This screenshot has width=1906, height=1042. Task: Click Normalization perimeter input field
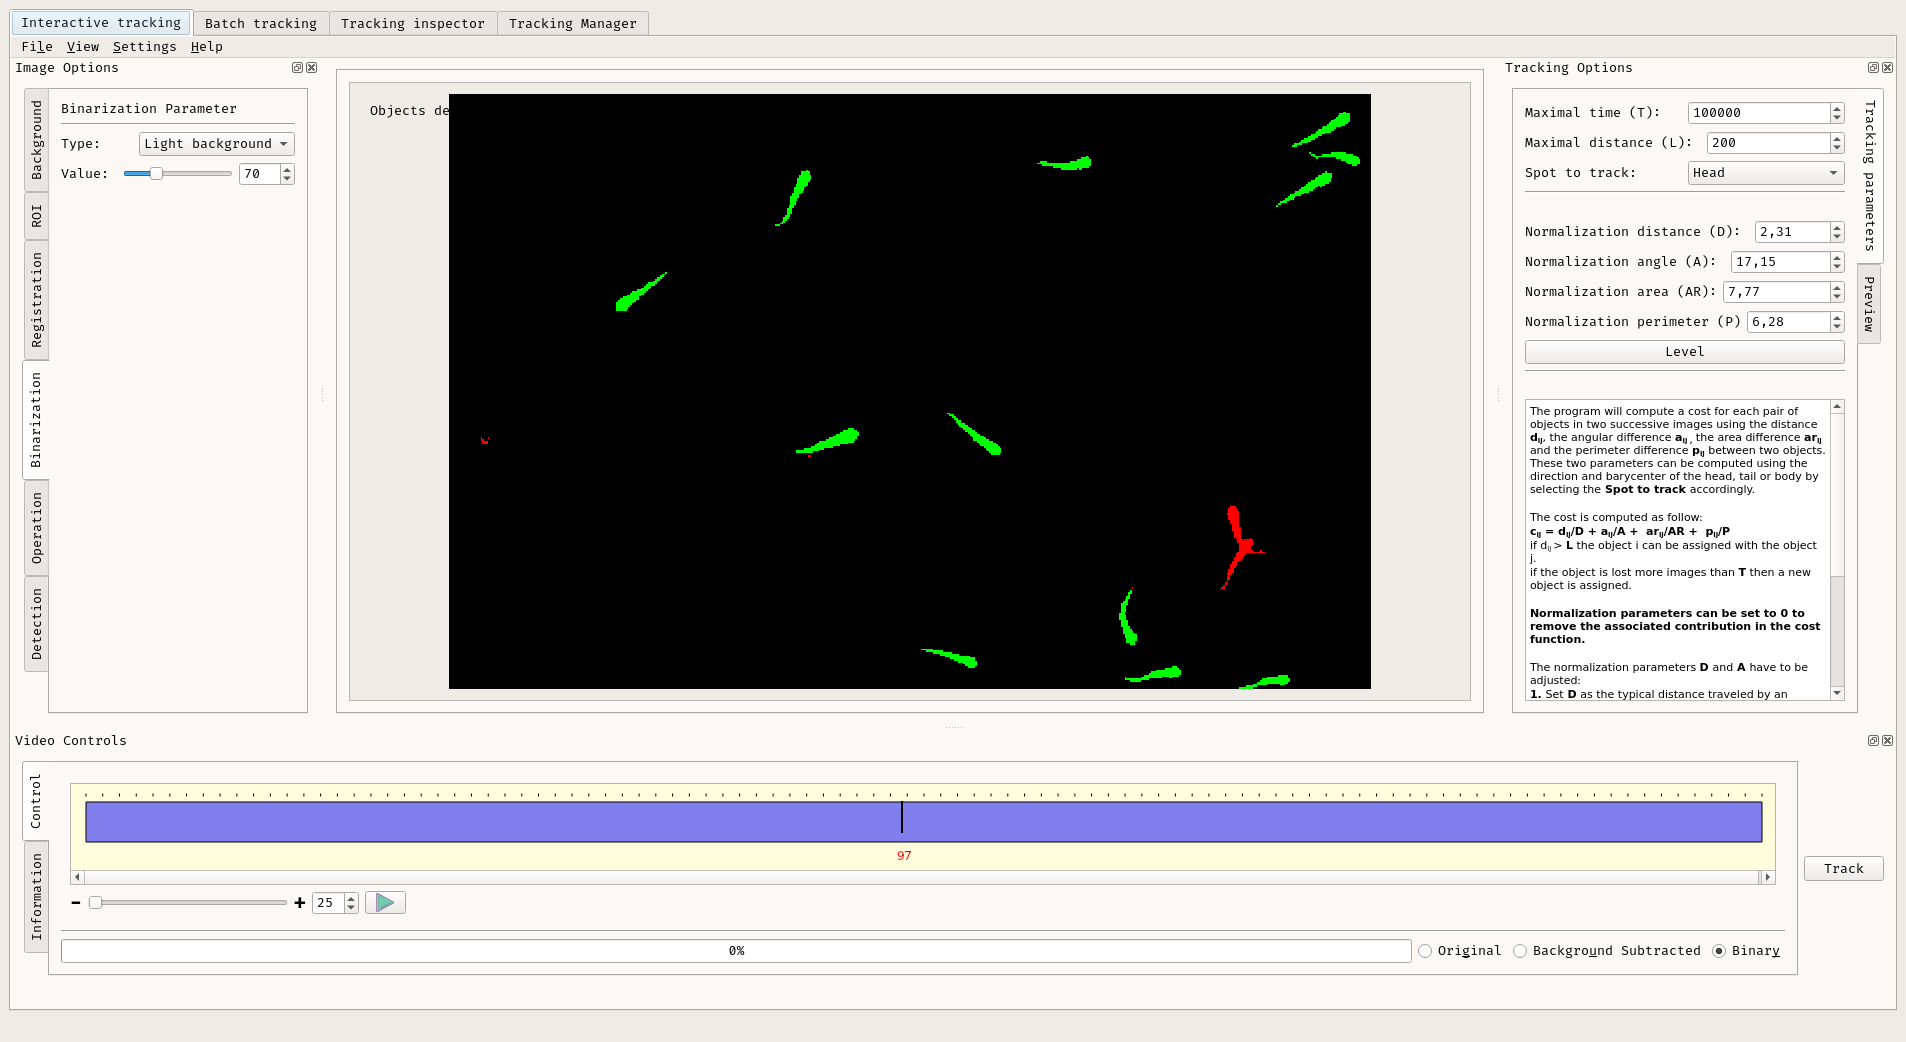[1788, 322]
